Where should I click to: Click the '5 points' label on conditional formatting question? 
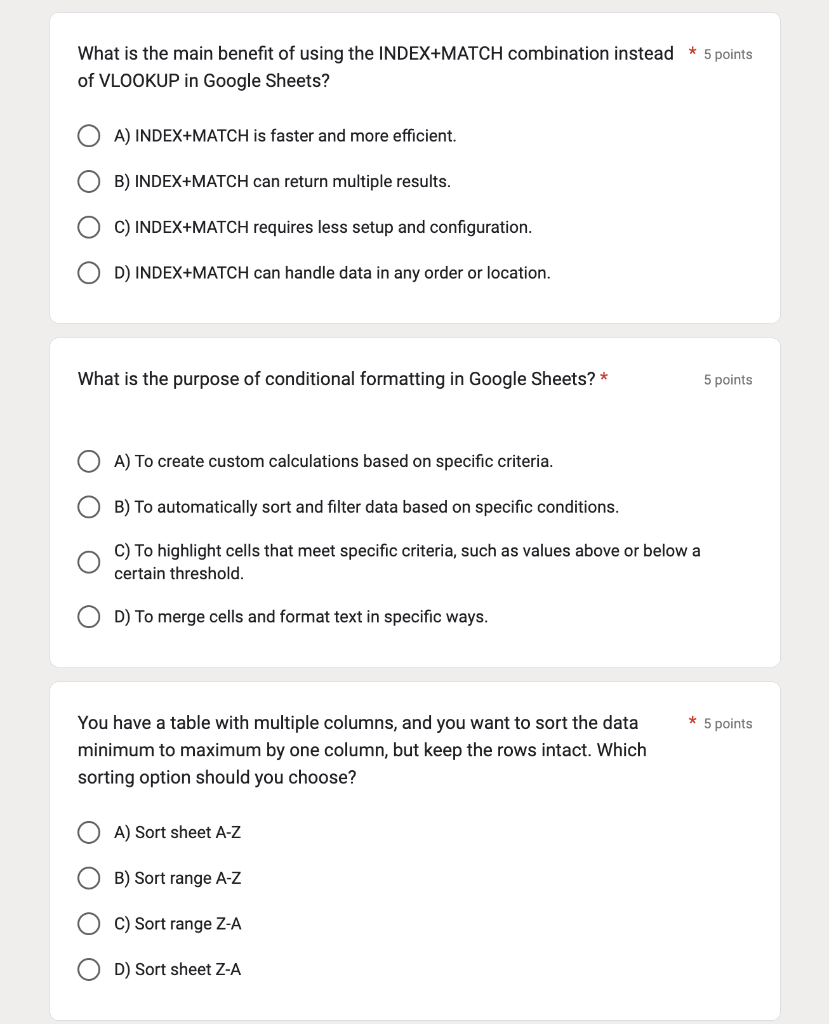tap(728, 379)
